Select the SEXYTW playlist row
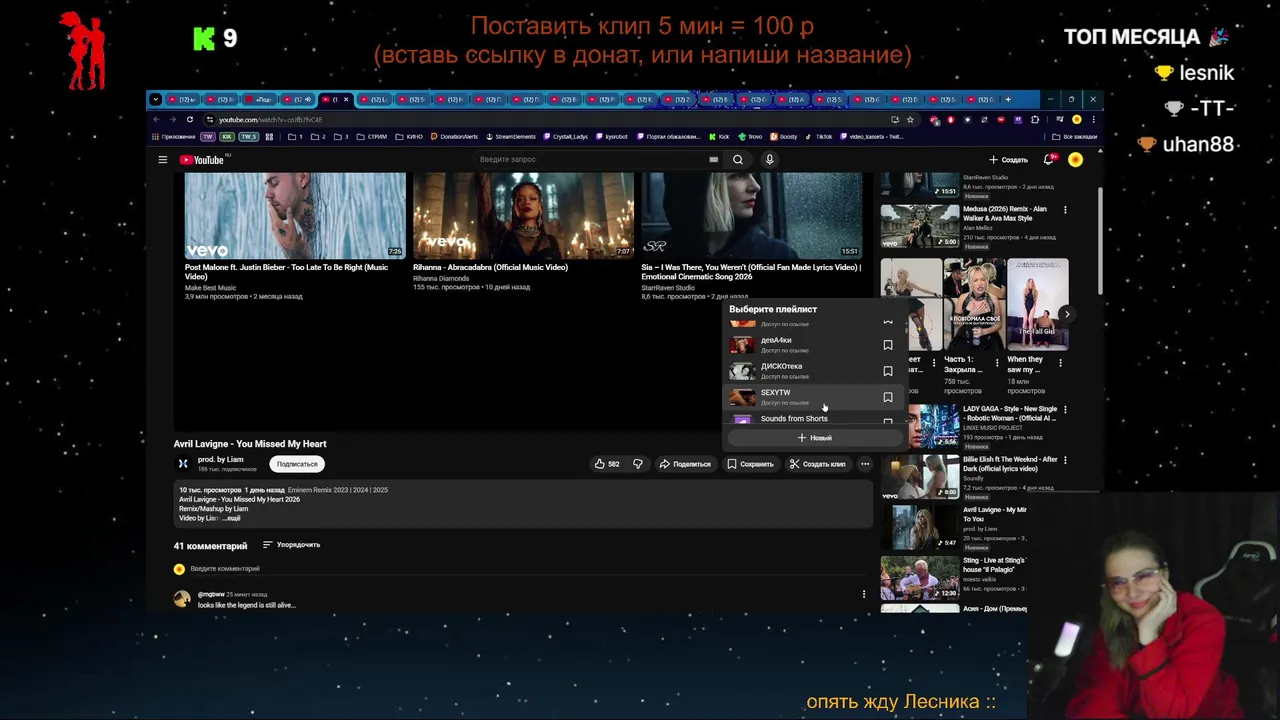The height and width of the screenshot is (720, 1280). point(814,397)
